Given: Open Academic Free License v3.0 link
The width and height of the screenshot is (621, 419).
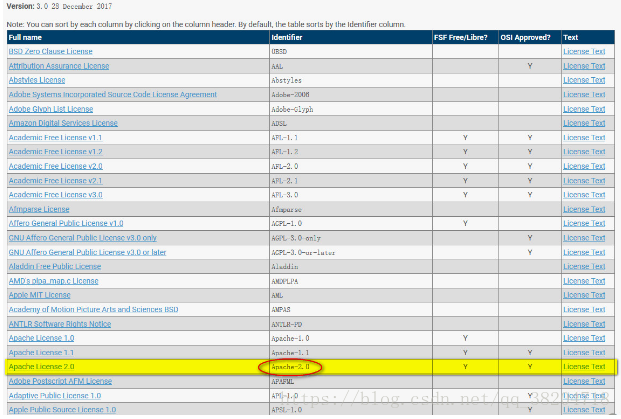Looking at the screenshot, I should click(x=55, y=195).
